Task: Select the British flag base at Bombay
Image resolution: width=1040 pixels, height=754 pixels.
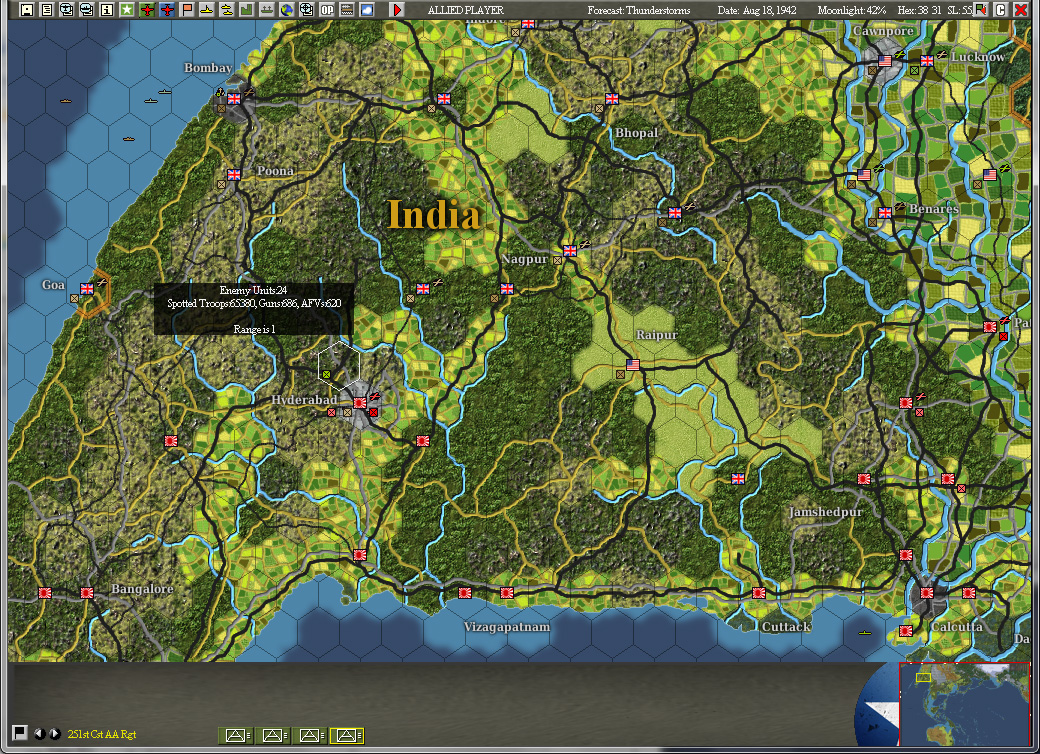Action: click(x=234, y=99)
